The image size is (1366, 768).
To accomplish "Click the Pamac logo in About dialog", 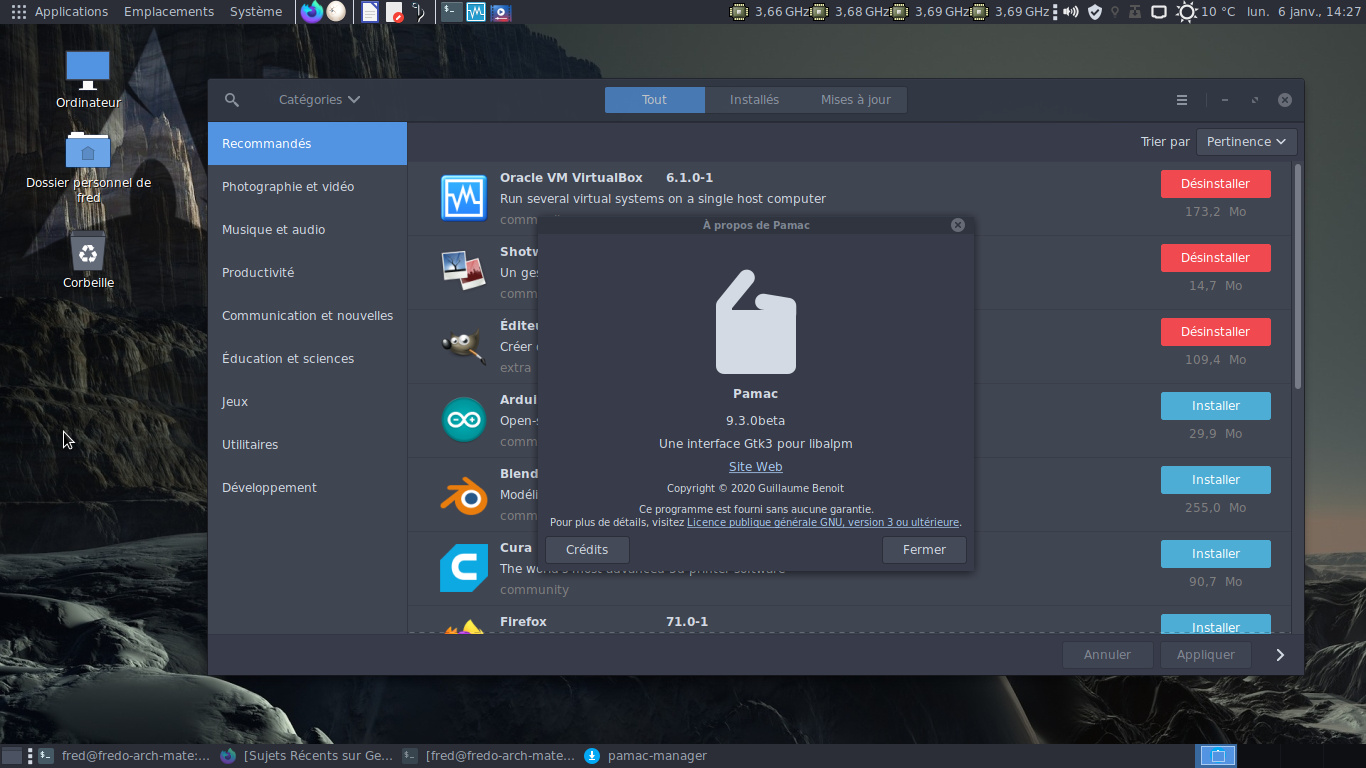I will coord(756,322).
